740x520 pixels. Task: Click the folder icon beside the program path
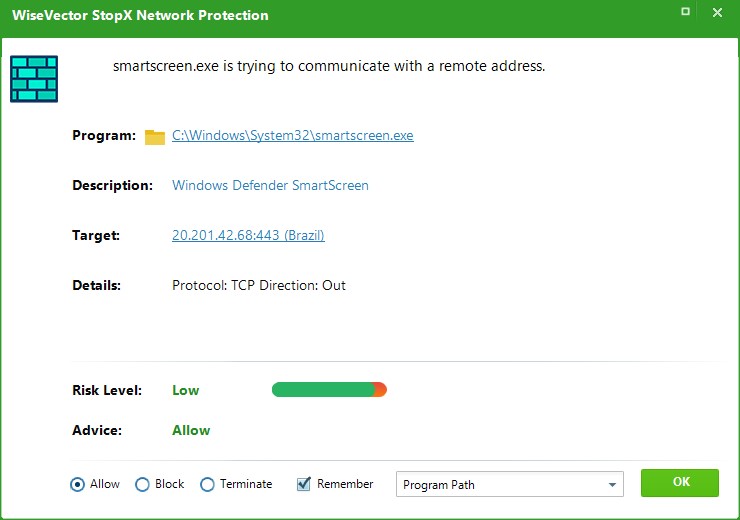[x=154, y=137]
